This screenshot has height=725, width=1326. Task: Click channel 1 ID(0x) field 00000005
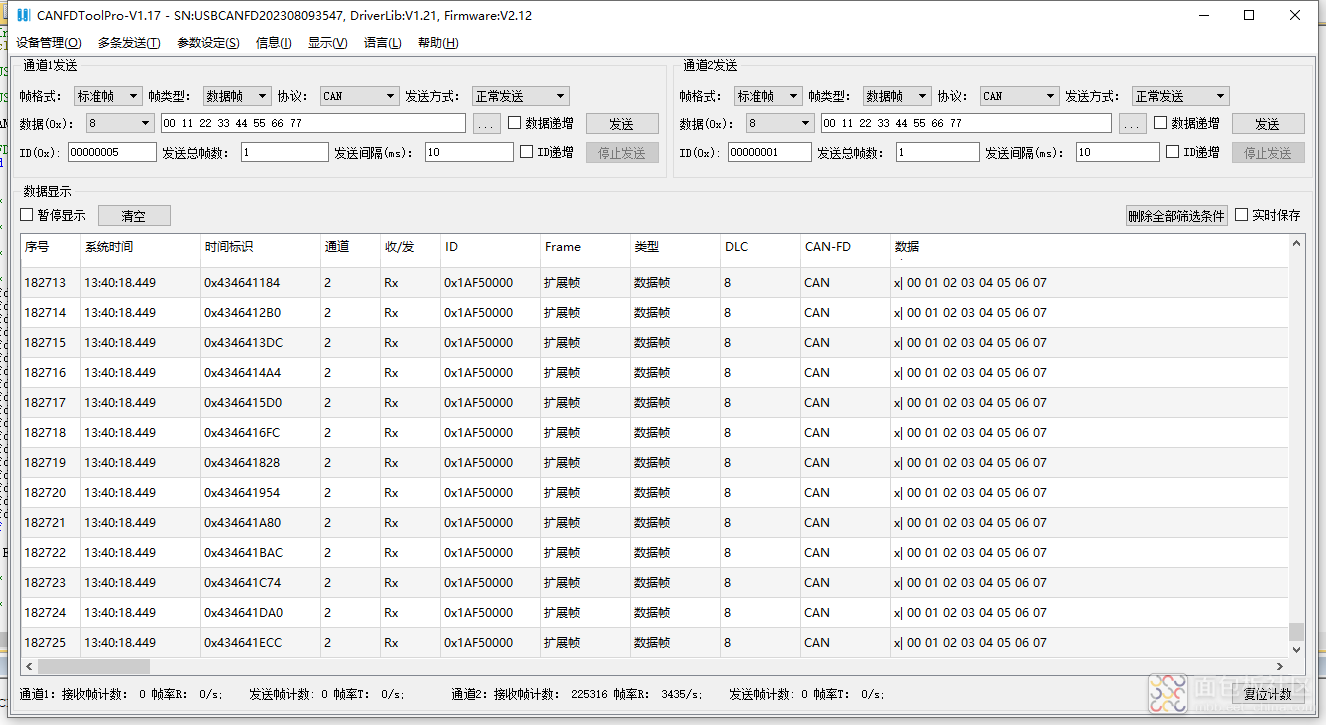coord(112,152)
